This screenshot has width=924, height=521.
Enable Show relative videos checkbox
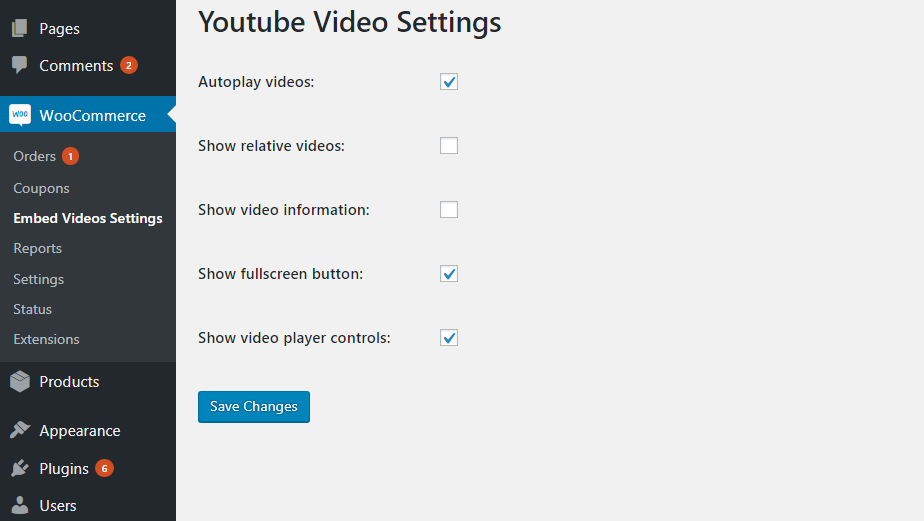[x=449, y=146]
